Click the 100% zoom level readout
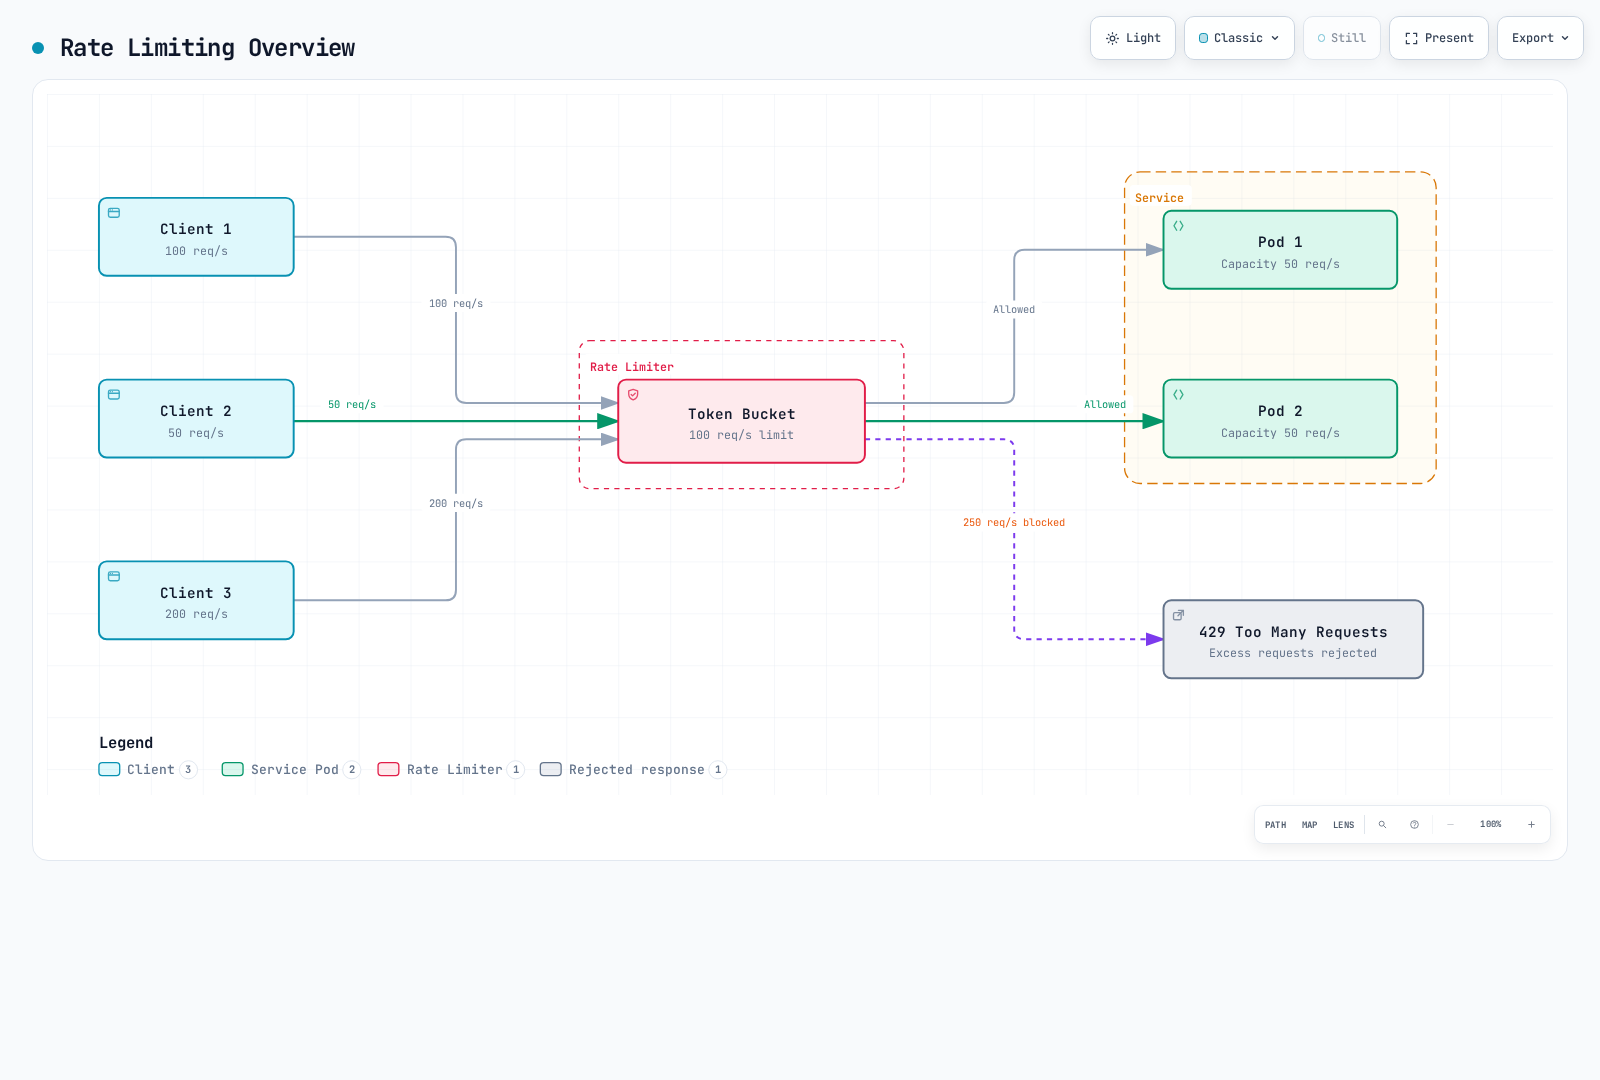This screenshot has width=1600, height=1080. pos(1491,825)
